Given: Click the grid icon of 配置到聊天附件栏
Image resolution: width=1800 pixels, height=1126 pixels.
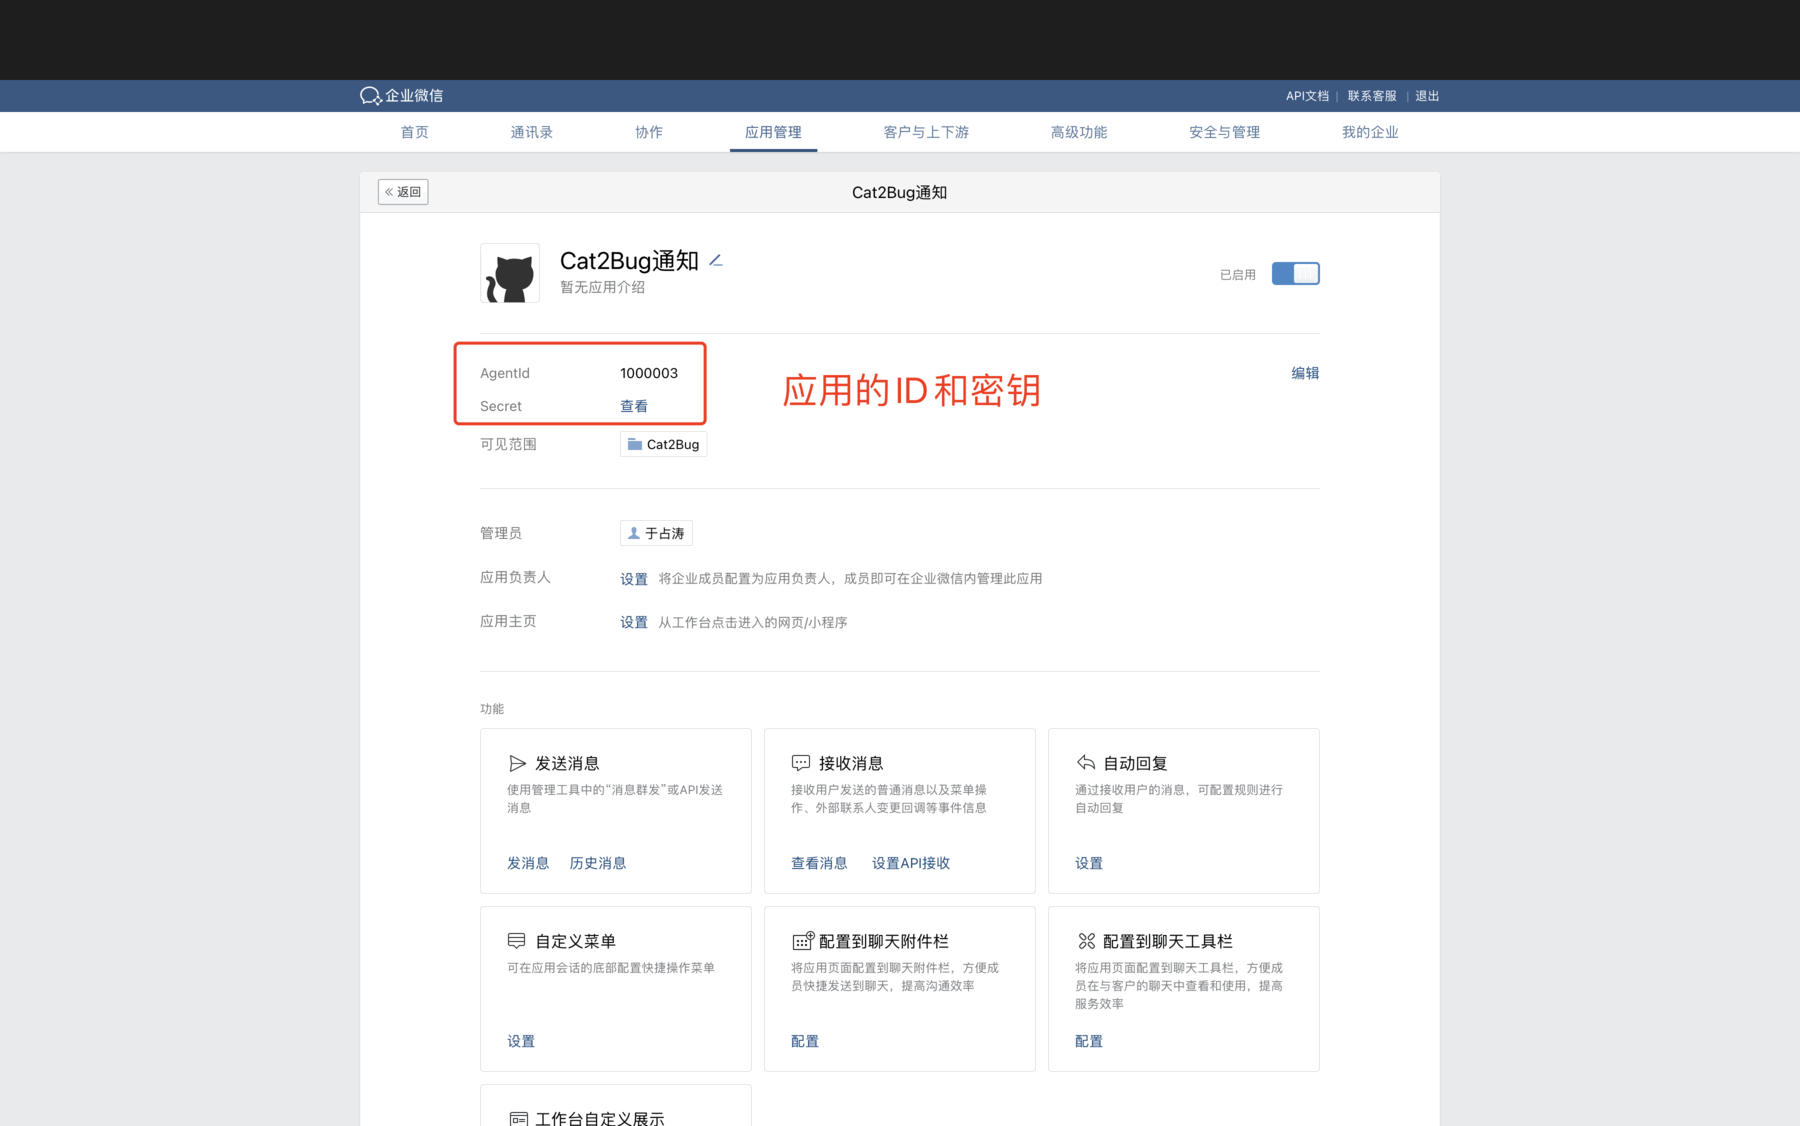Looking at the screenshot, I should pyautogui.click(x=803, y=940).
